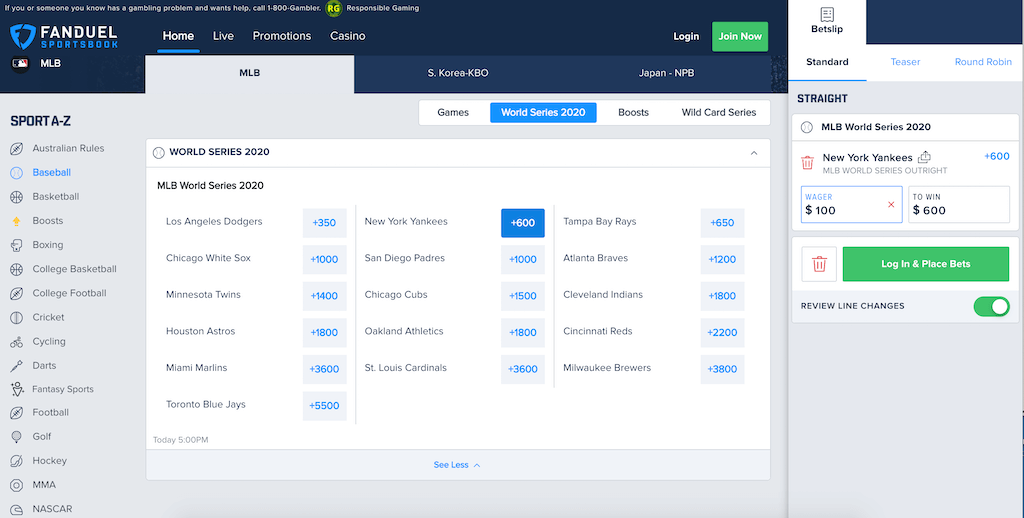Click the Wager input field
The image size is (1024, 518).
click(852, 204)
